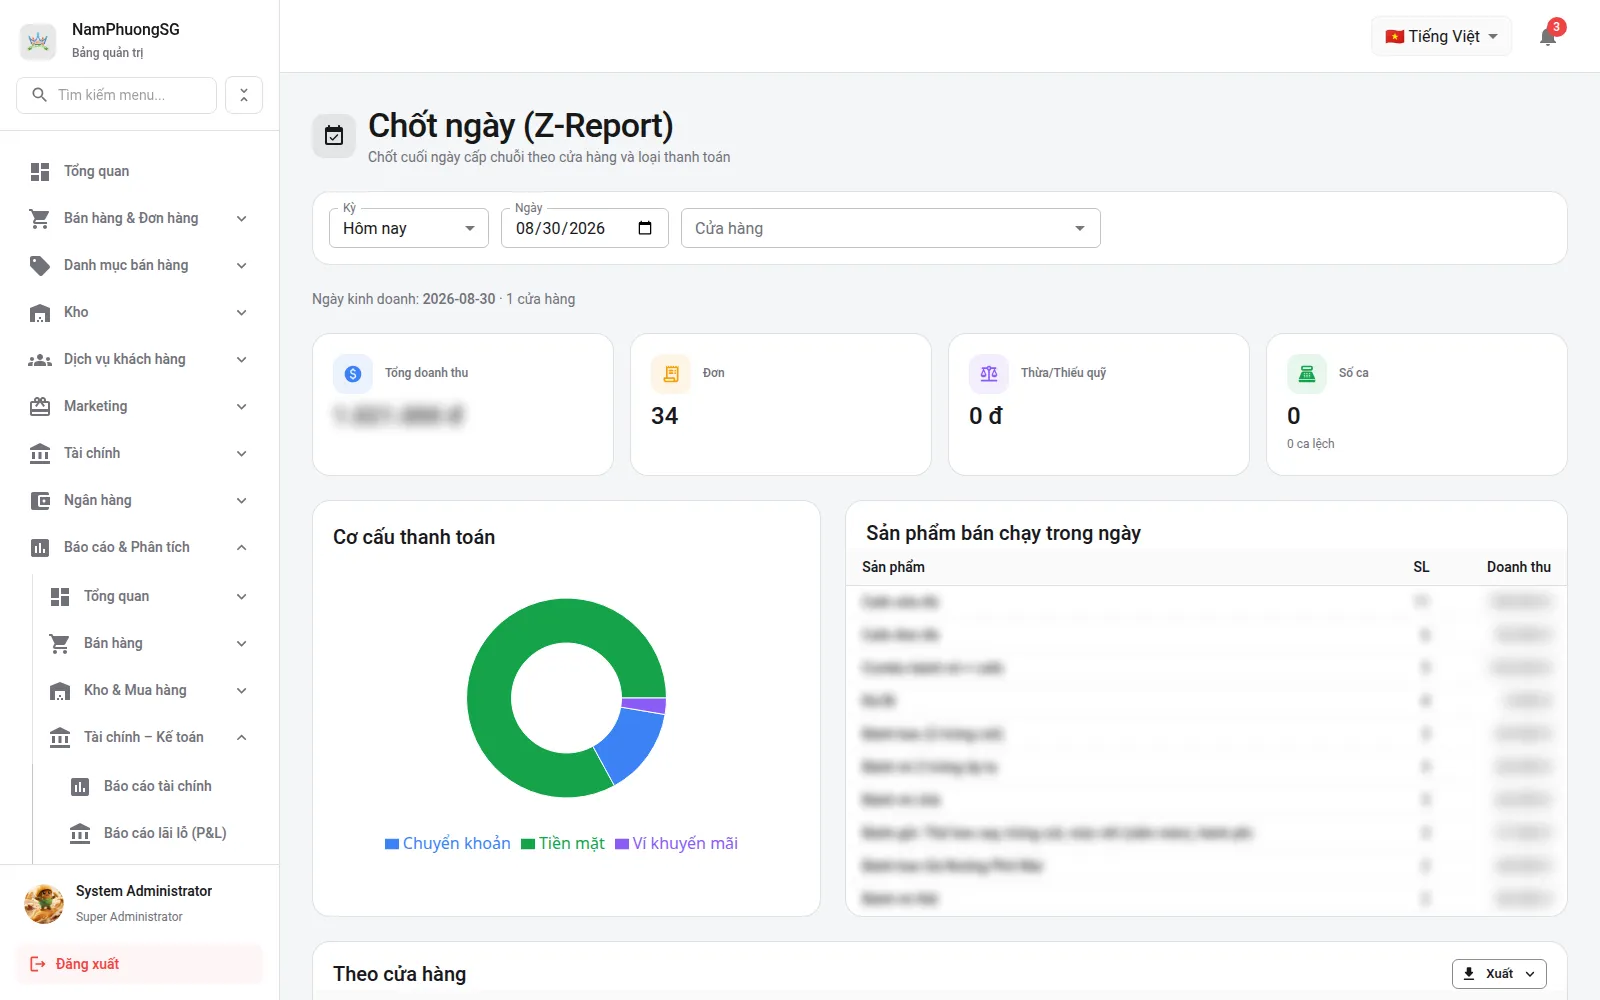The height and width of the screenshot is (1000, 1600).
Task: Click the Xuất export button
Action: click(1499, 974)
